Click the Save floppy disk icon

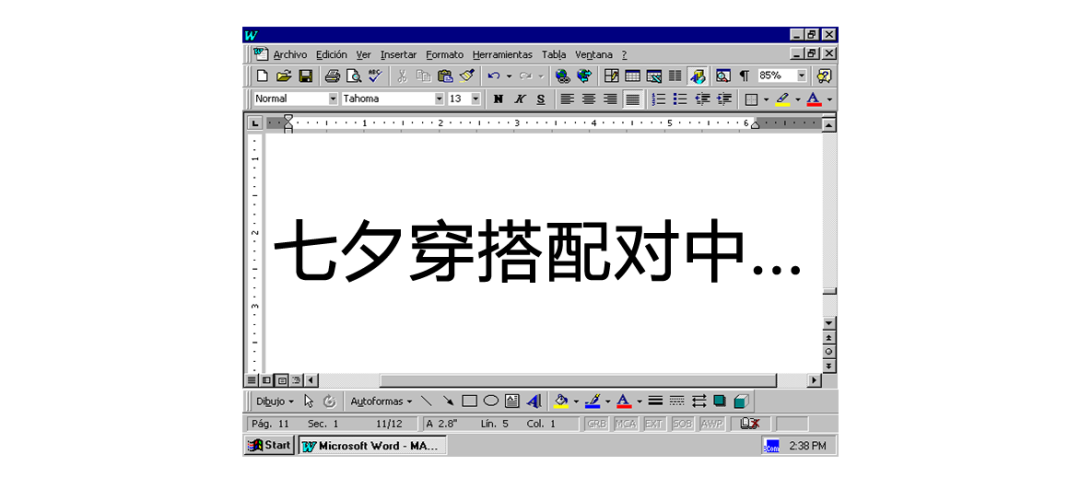pyautogui.click(x=305, y=76)
